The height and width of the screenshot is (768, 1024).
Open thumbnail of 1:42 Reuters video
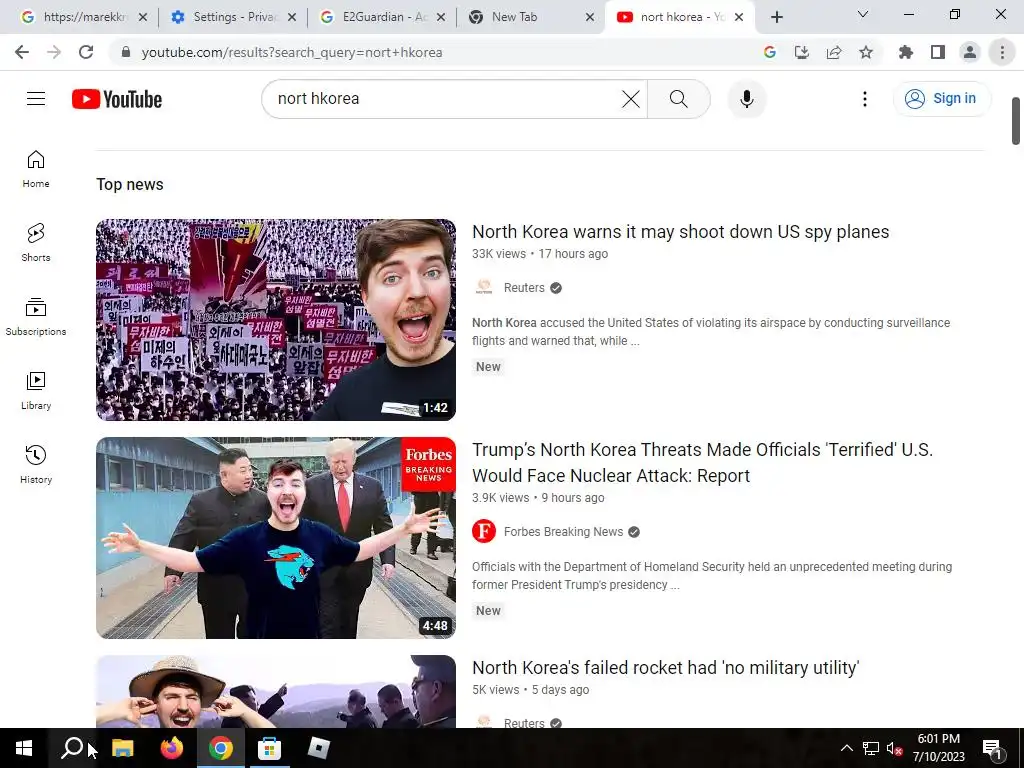point(276,319)
